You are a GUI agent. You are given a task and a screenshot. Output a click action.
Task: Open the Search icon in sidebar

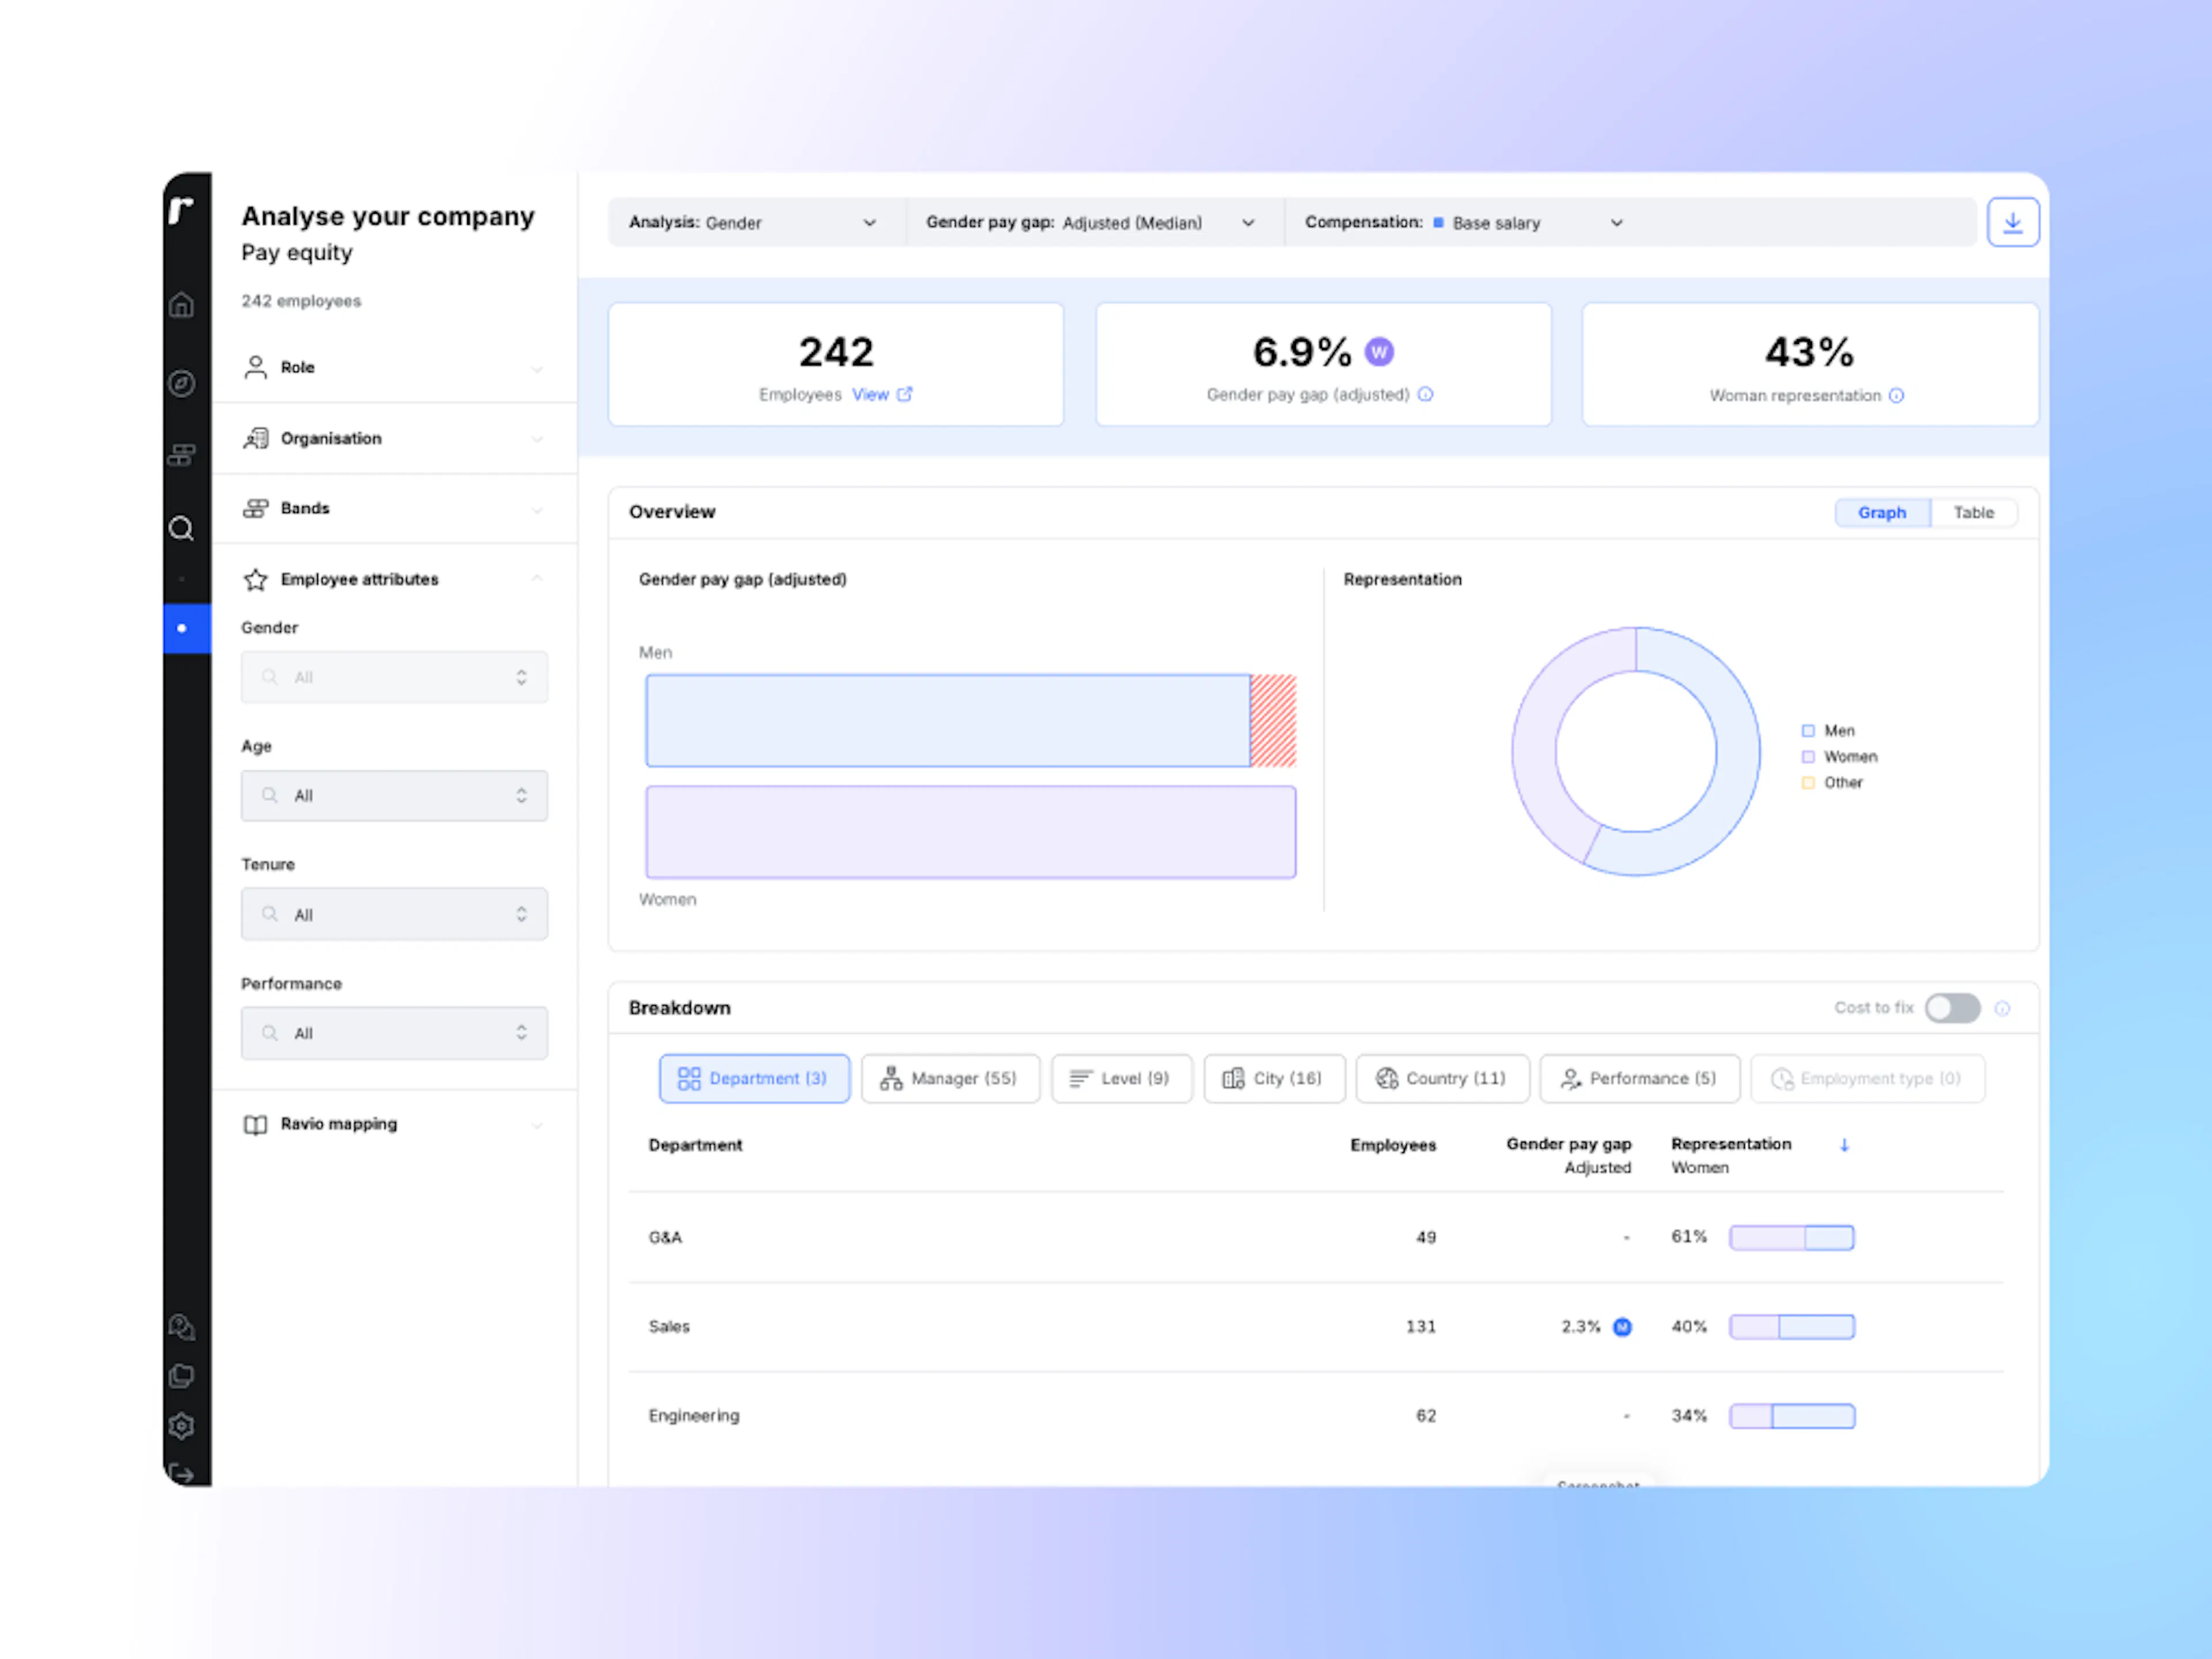pyautogui.click(x=181, y=528)
